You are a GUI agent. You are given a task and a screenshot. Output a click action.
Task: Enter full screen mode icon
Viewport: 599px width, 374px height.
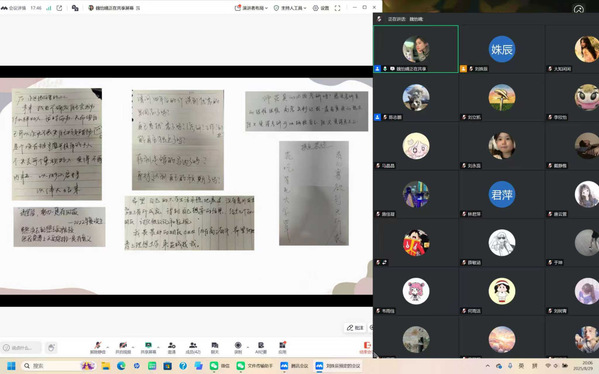[x=337, y=8]
